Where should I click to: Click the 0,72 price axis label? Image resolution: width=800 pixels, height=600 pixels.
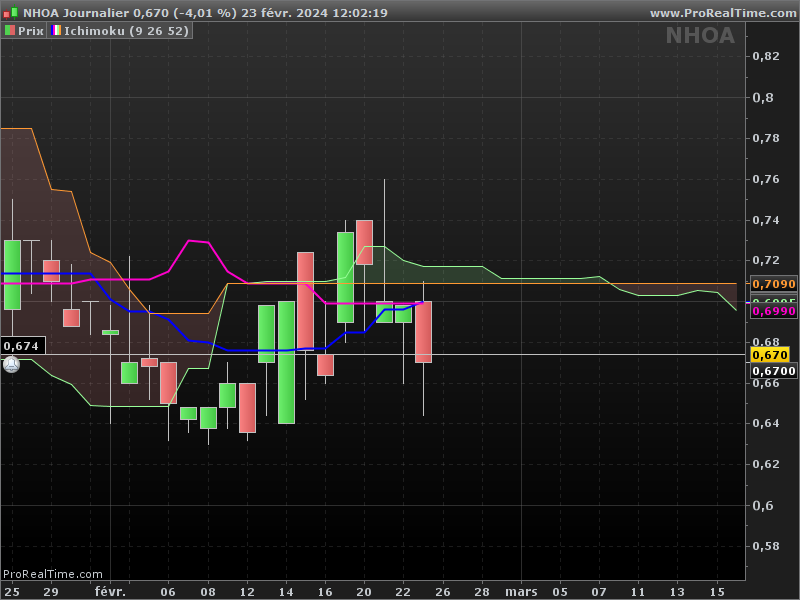click(x=766, y=260)
